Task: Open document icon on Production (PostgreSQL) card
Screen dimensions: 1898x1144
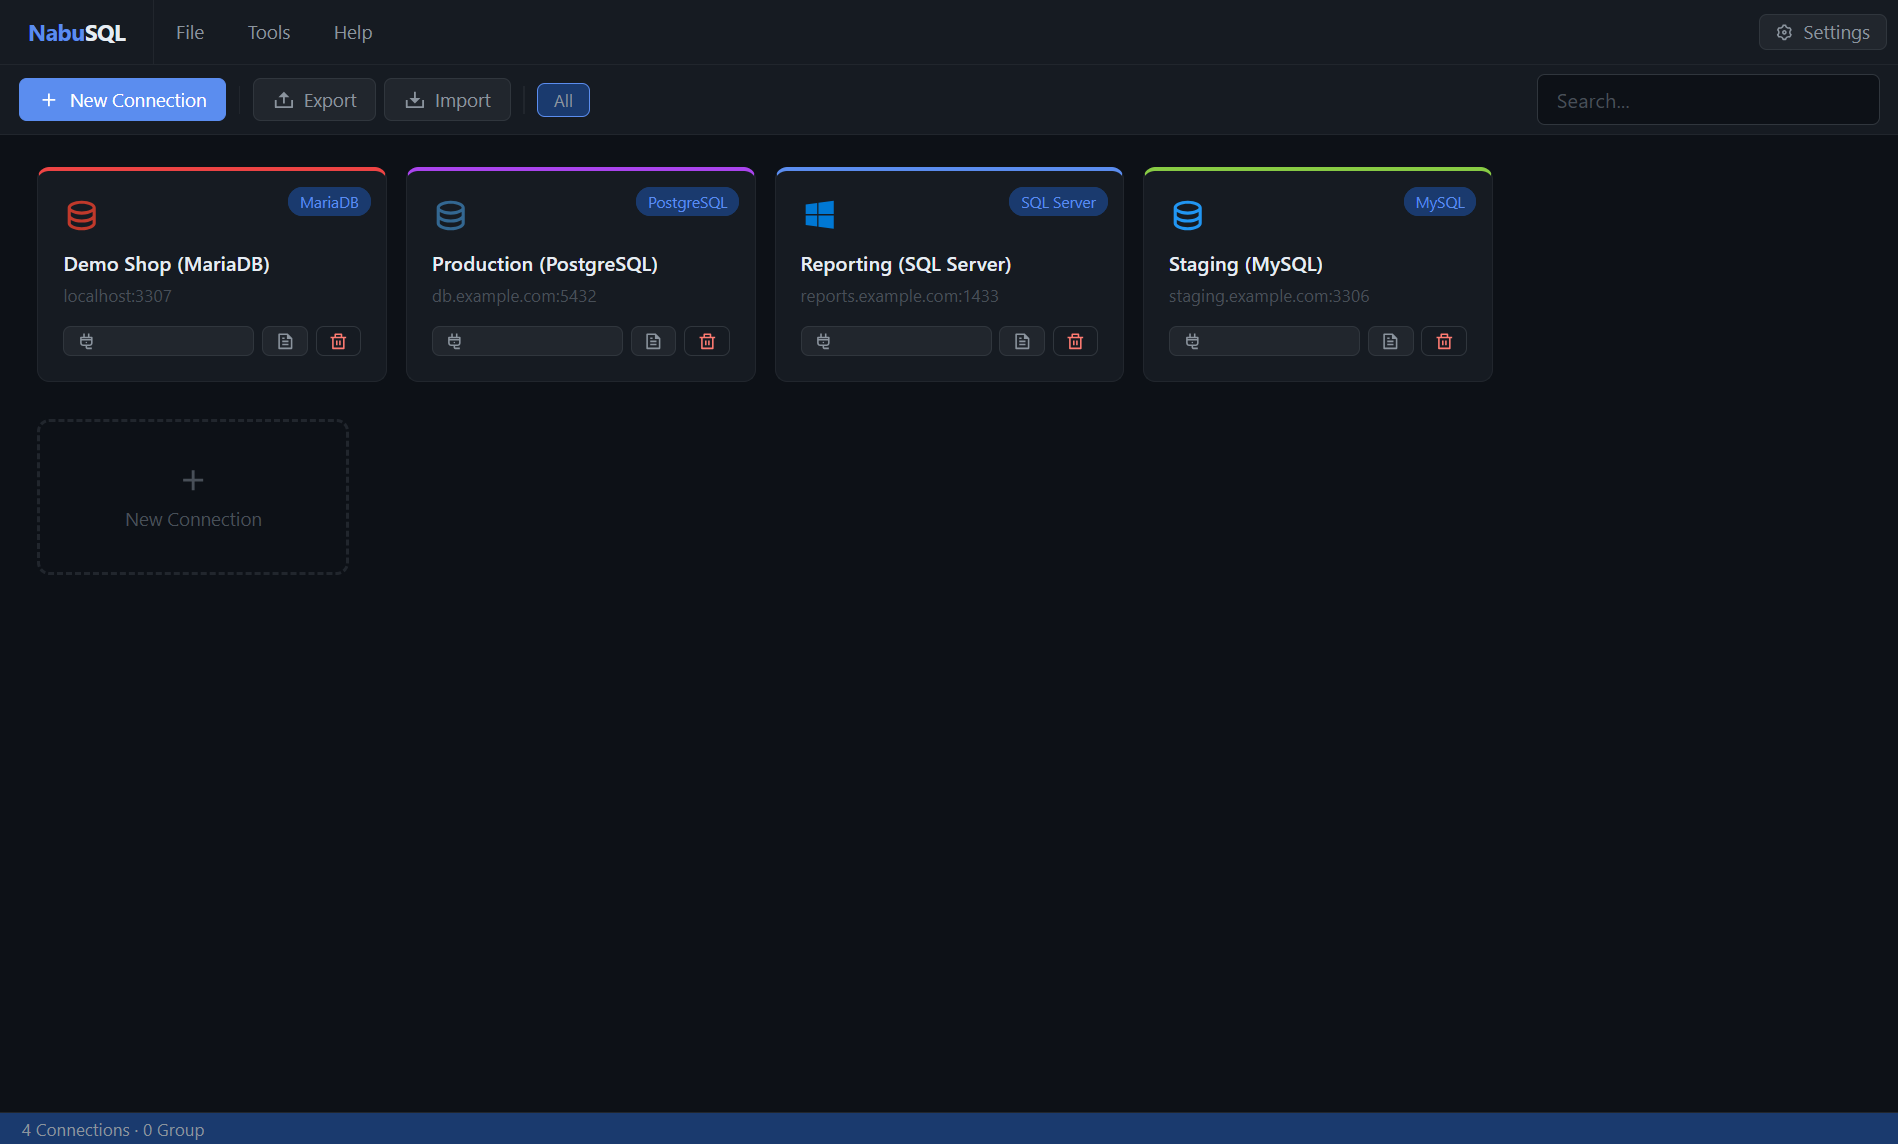Action: point(653,341)
